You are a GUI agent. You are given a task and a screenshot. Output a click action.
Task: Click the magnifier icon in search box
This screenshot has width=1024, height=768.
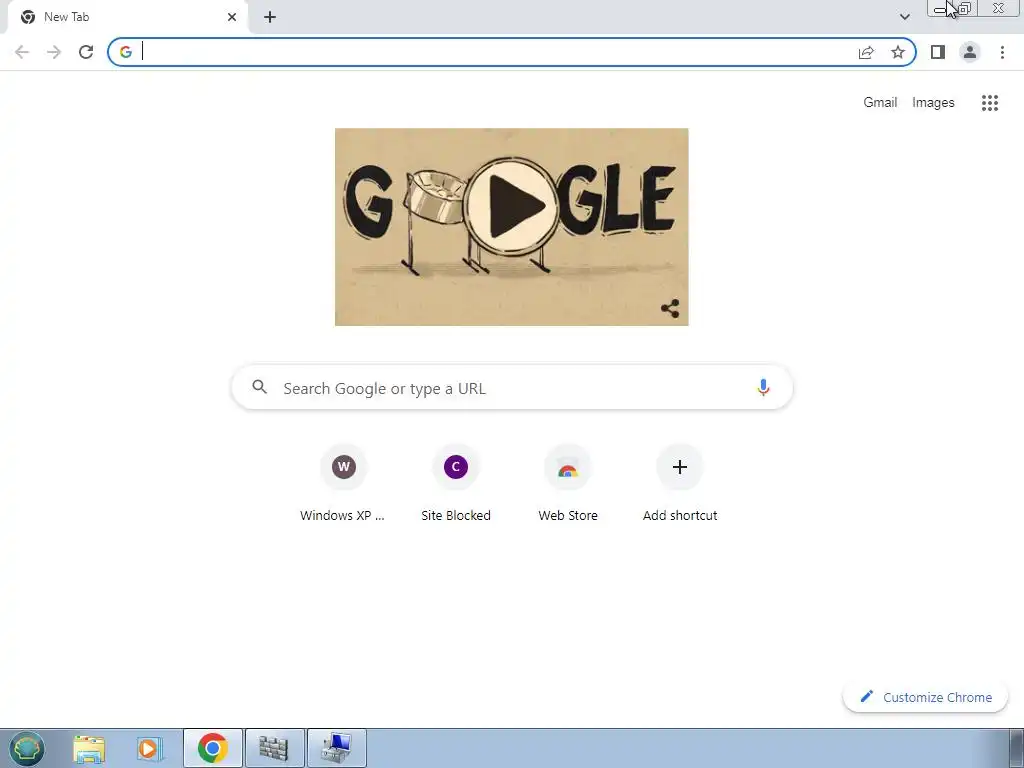tap(260, 387)
